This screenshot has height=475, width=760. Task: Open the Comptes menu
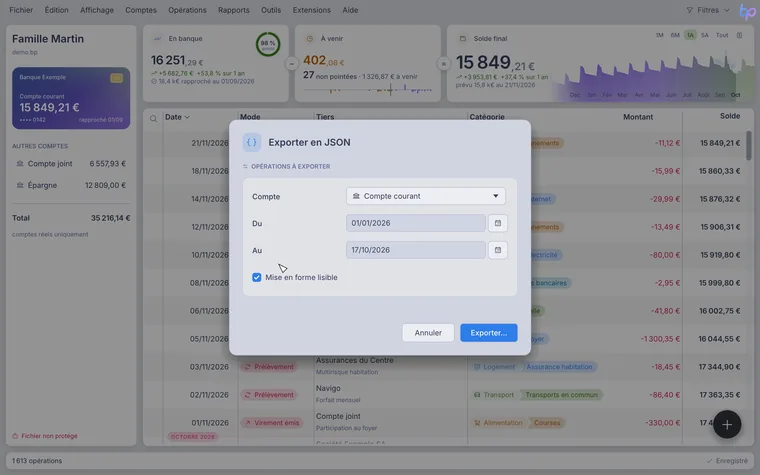[141, 10]
